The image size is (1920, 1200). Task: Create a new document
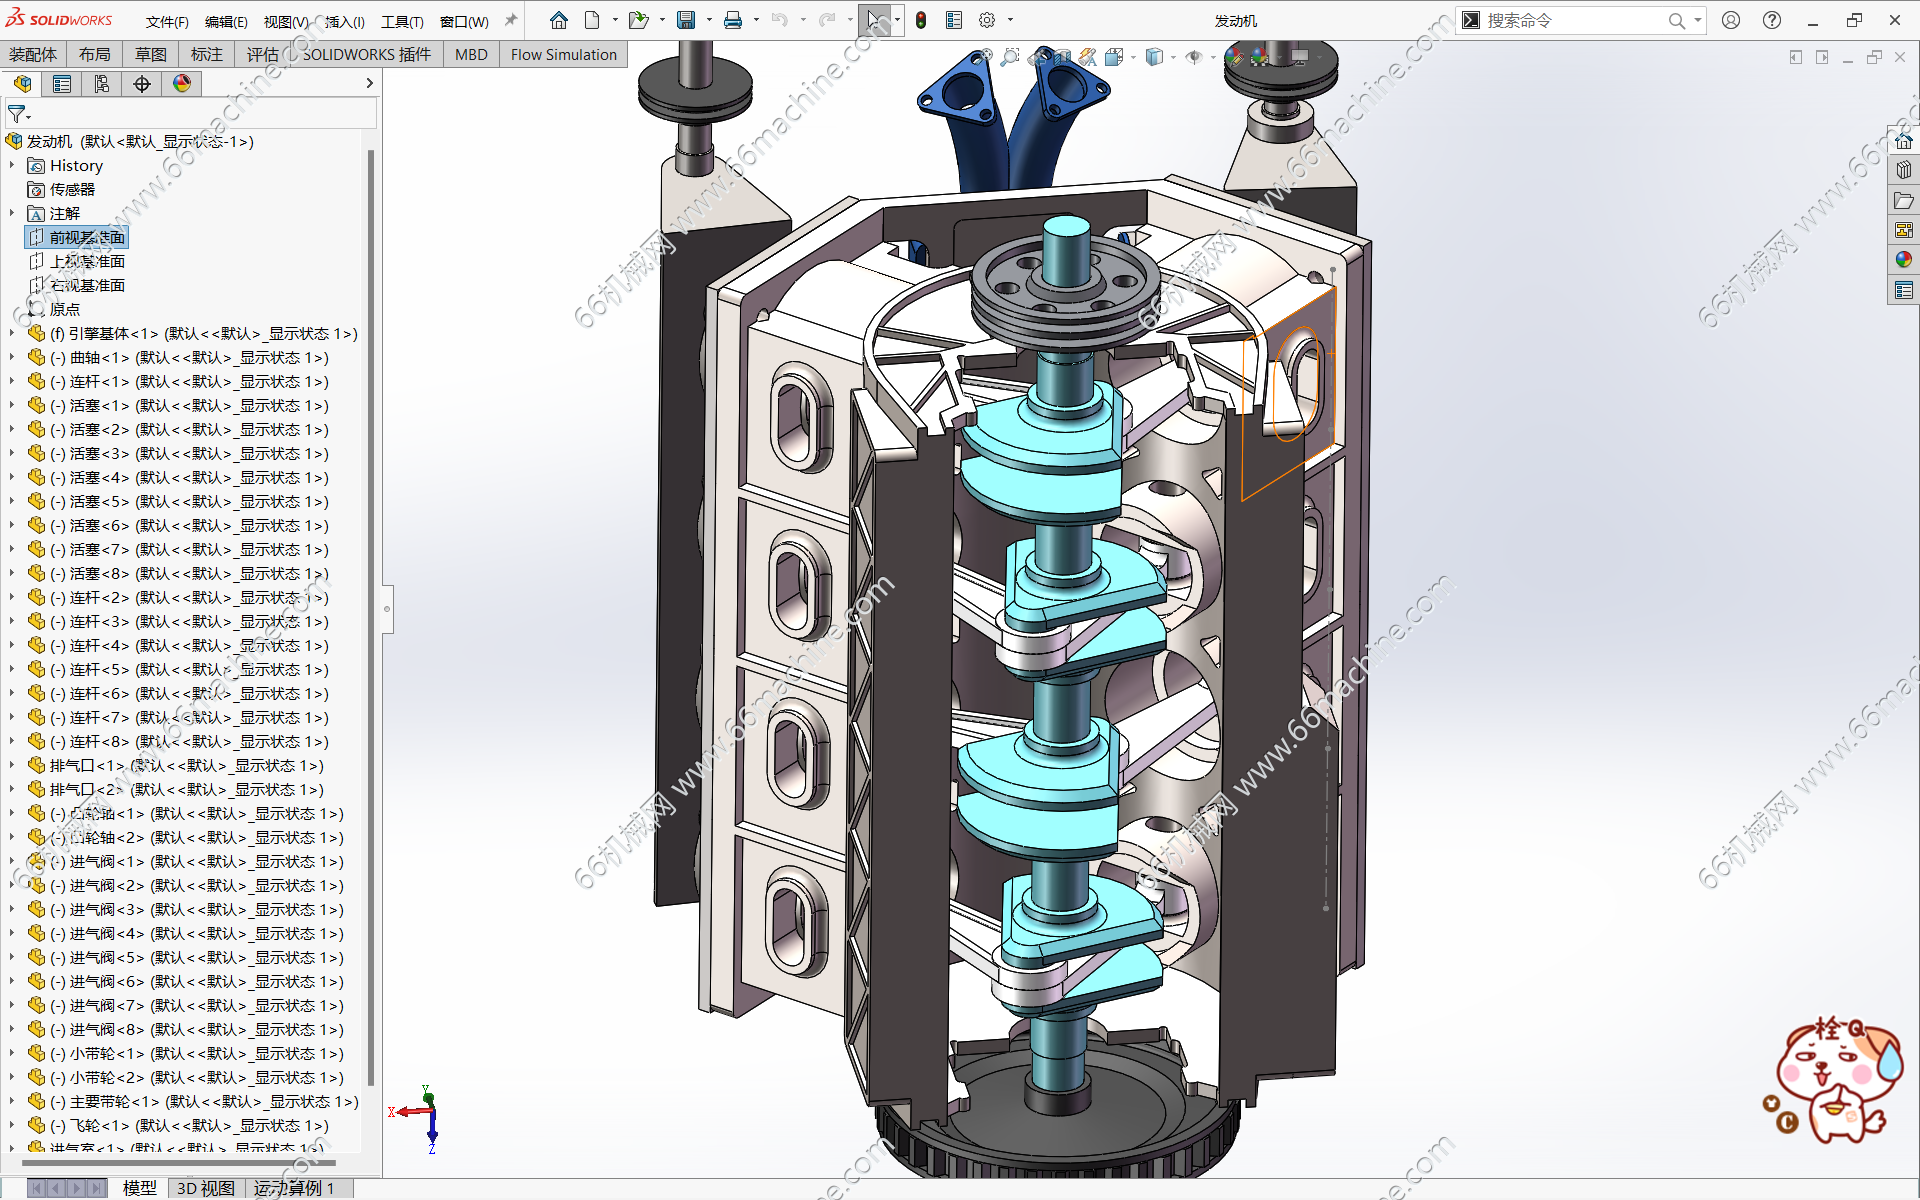(592, 20)
